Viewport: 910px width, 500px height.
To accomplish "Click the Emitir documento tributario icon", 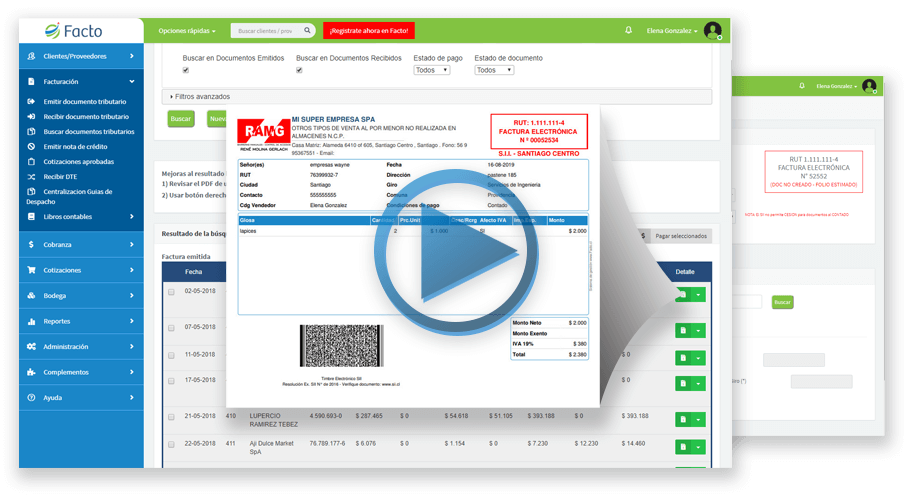I will pos(34,102).
